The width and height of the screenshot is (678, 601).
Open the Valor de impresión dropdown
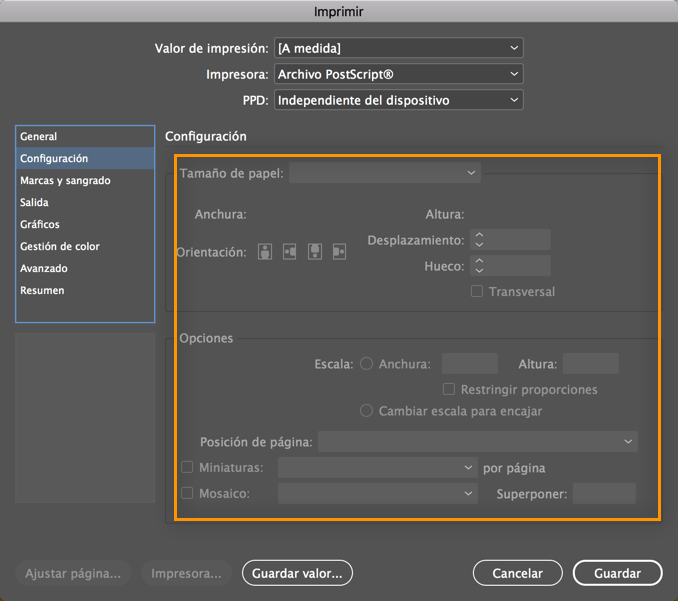pos(398,48)
